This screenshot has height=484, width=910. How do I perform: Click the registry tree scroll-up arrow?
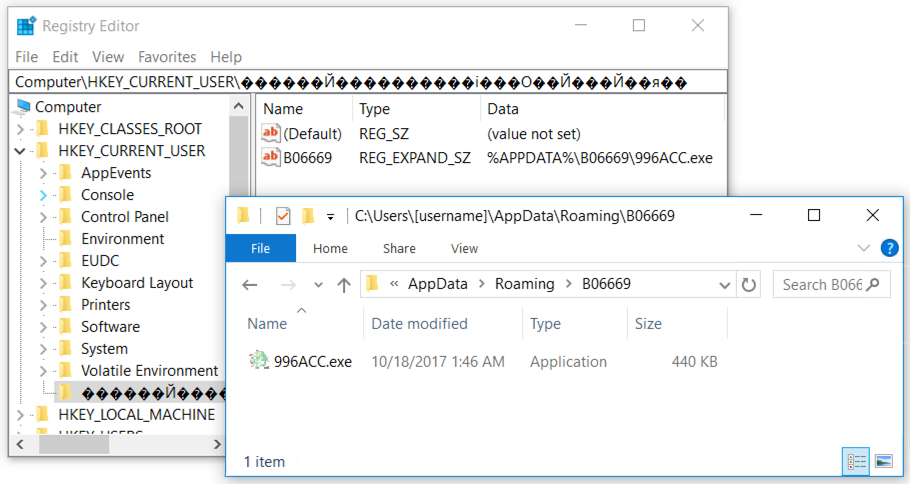pyautogui.click(x=238, y=106)
